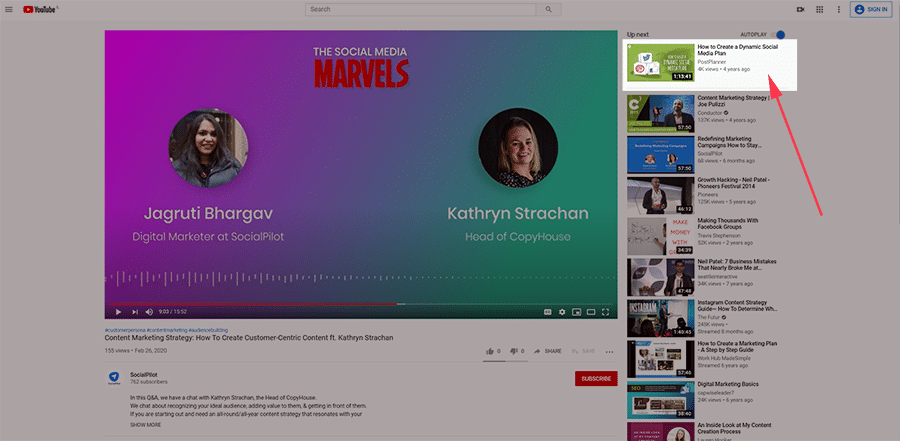This screenshot has width=900, height=441.
Task: Open the hamburger guide menu
Action: click(x=11, y=10)
